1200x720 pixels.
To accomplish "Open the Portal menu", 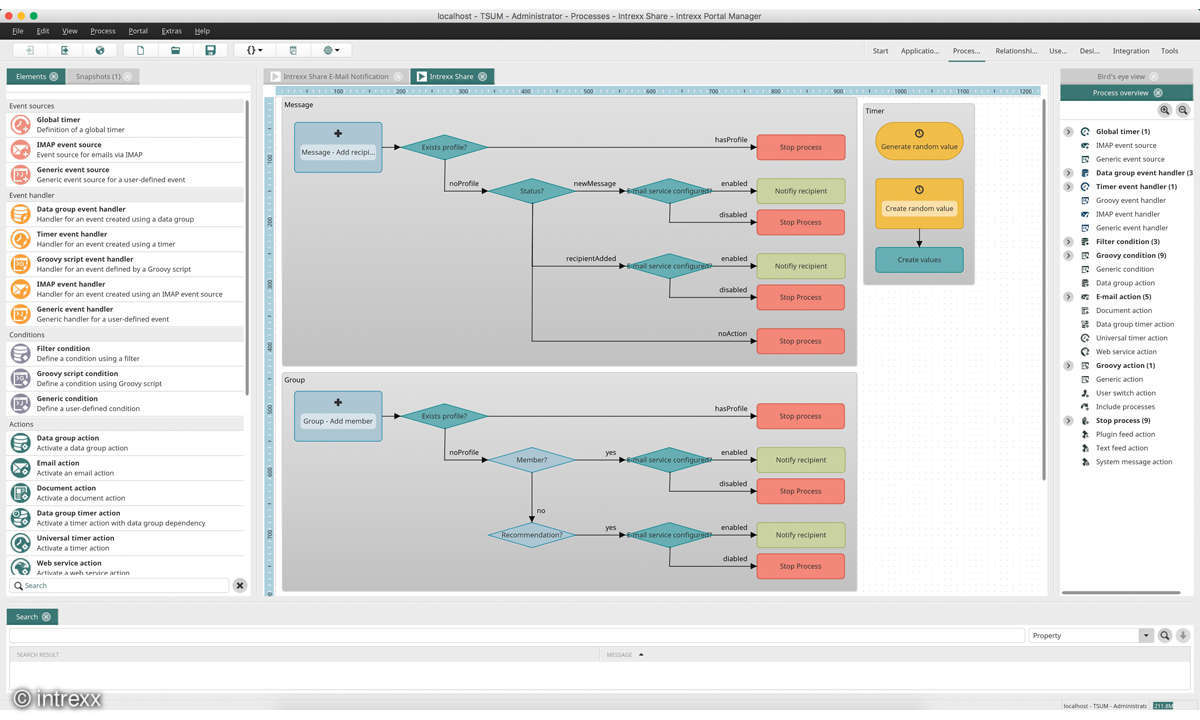I will pyautogui.click(x=138, y=31).
